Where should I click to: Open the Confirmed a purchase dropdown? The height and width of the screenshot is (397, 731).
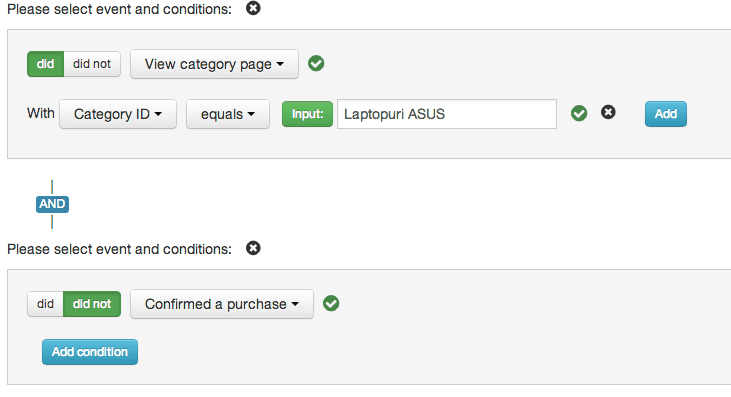coord(222,304)
